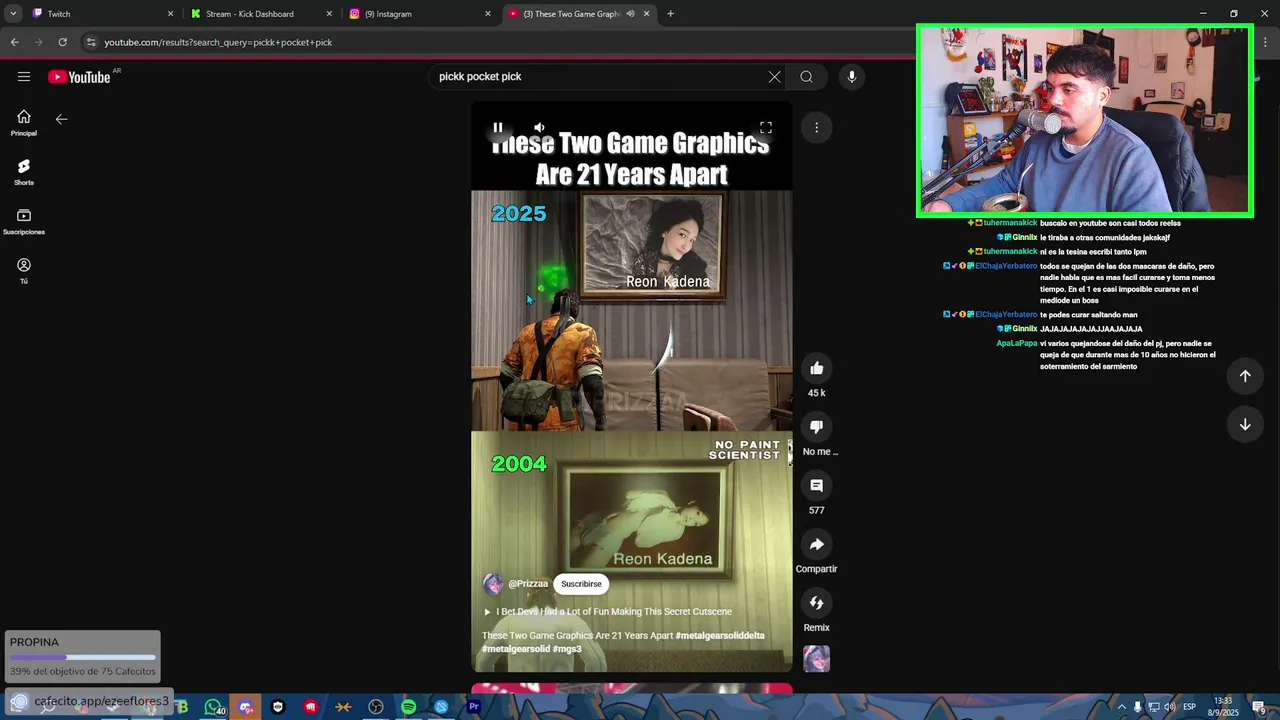Open the 577 comments panel
This screenshot has width=1280, height=720.
point(816,485)
